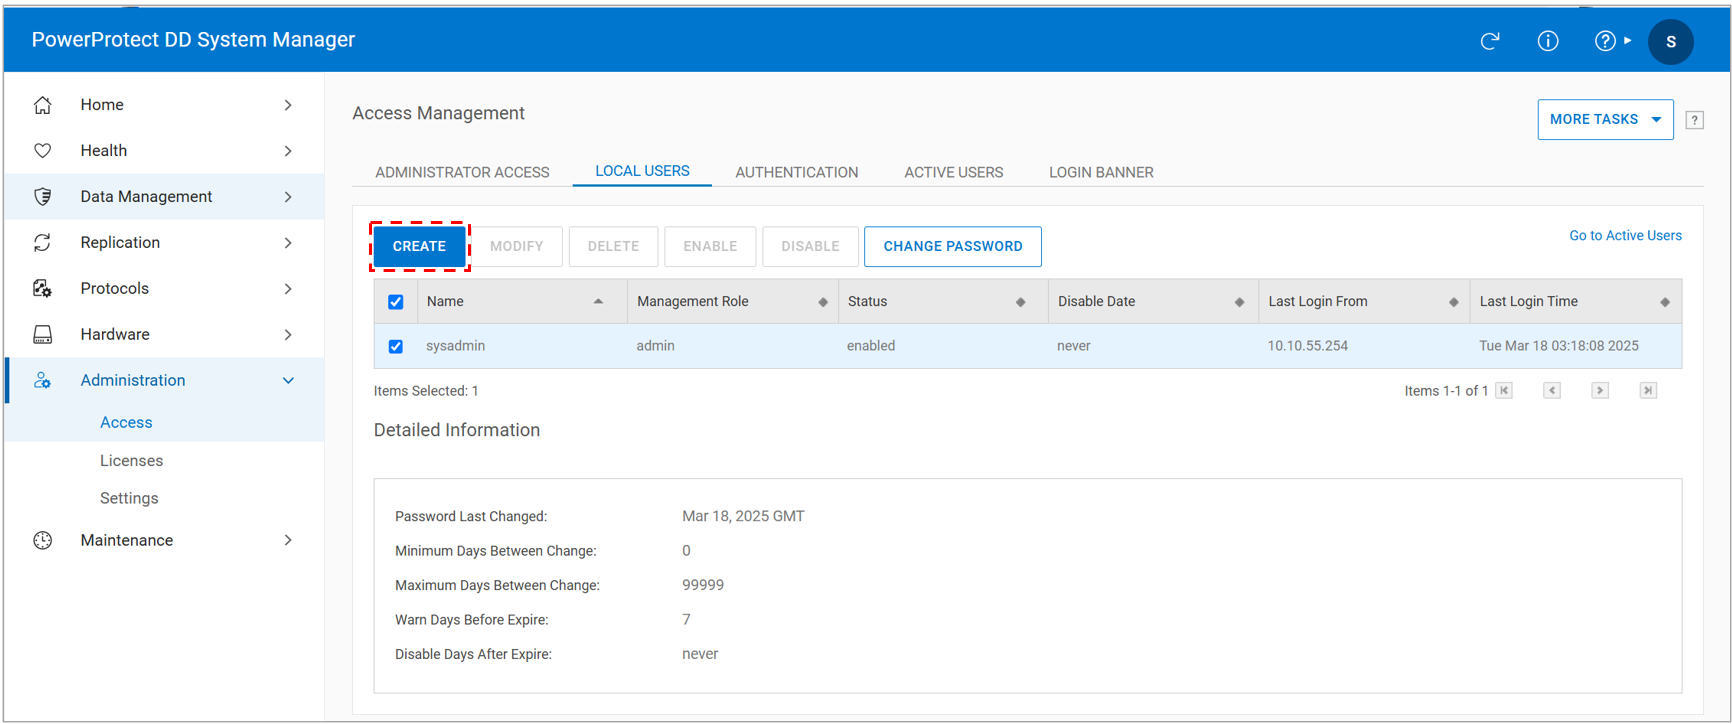Click the Health heart icon

(x=42, y=151)
